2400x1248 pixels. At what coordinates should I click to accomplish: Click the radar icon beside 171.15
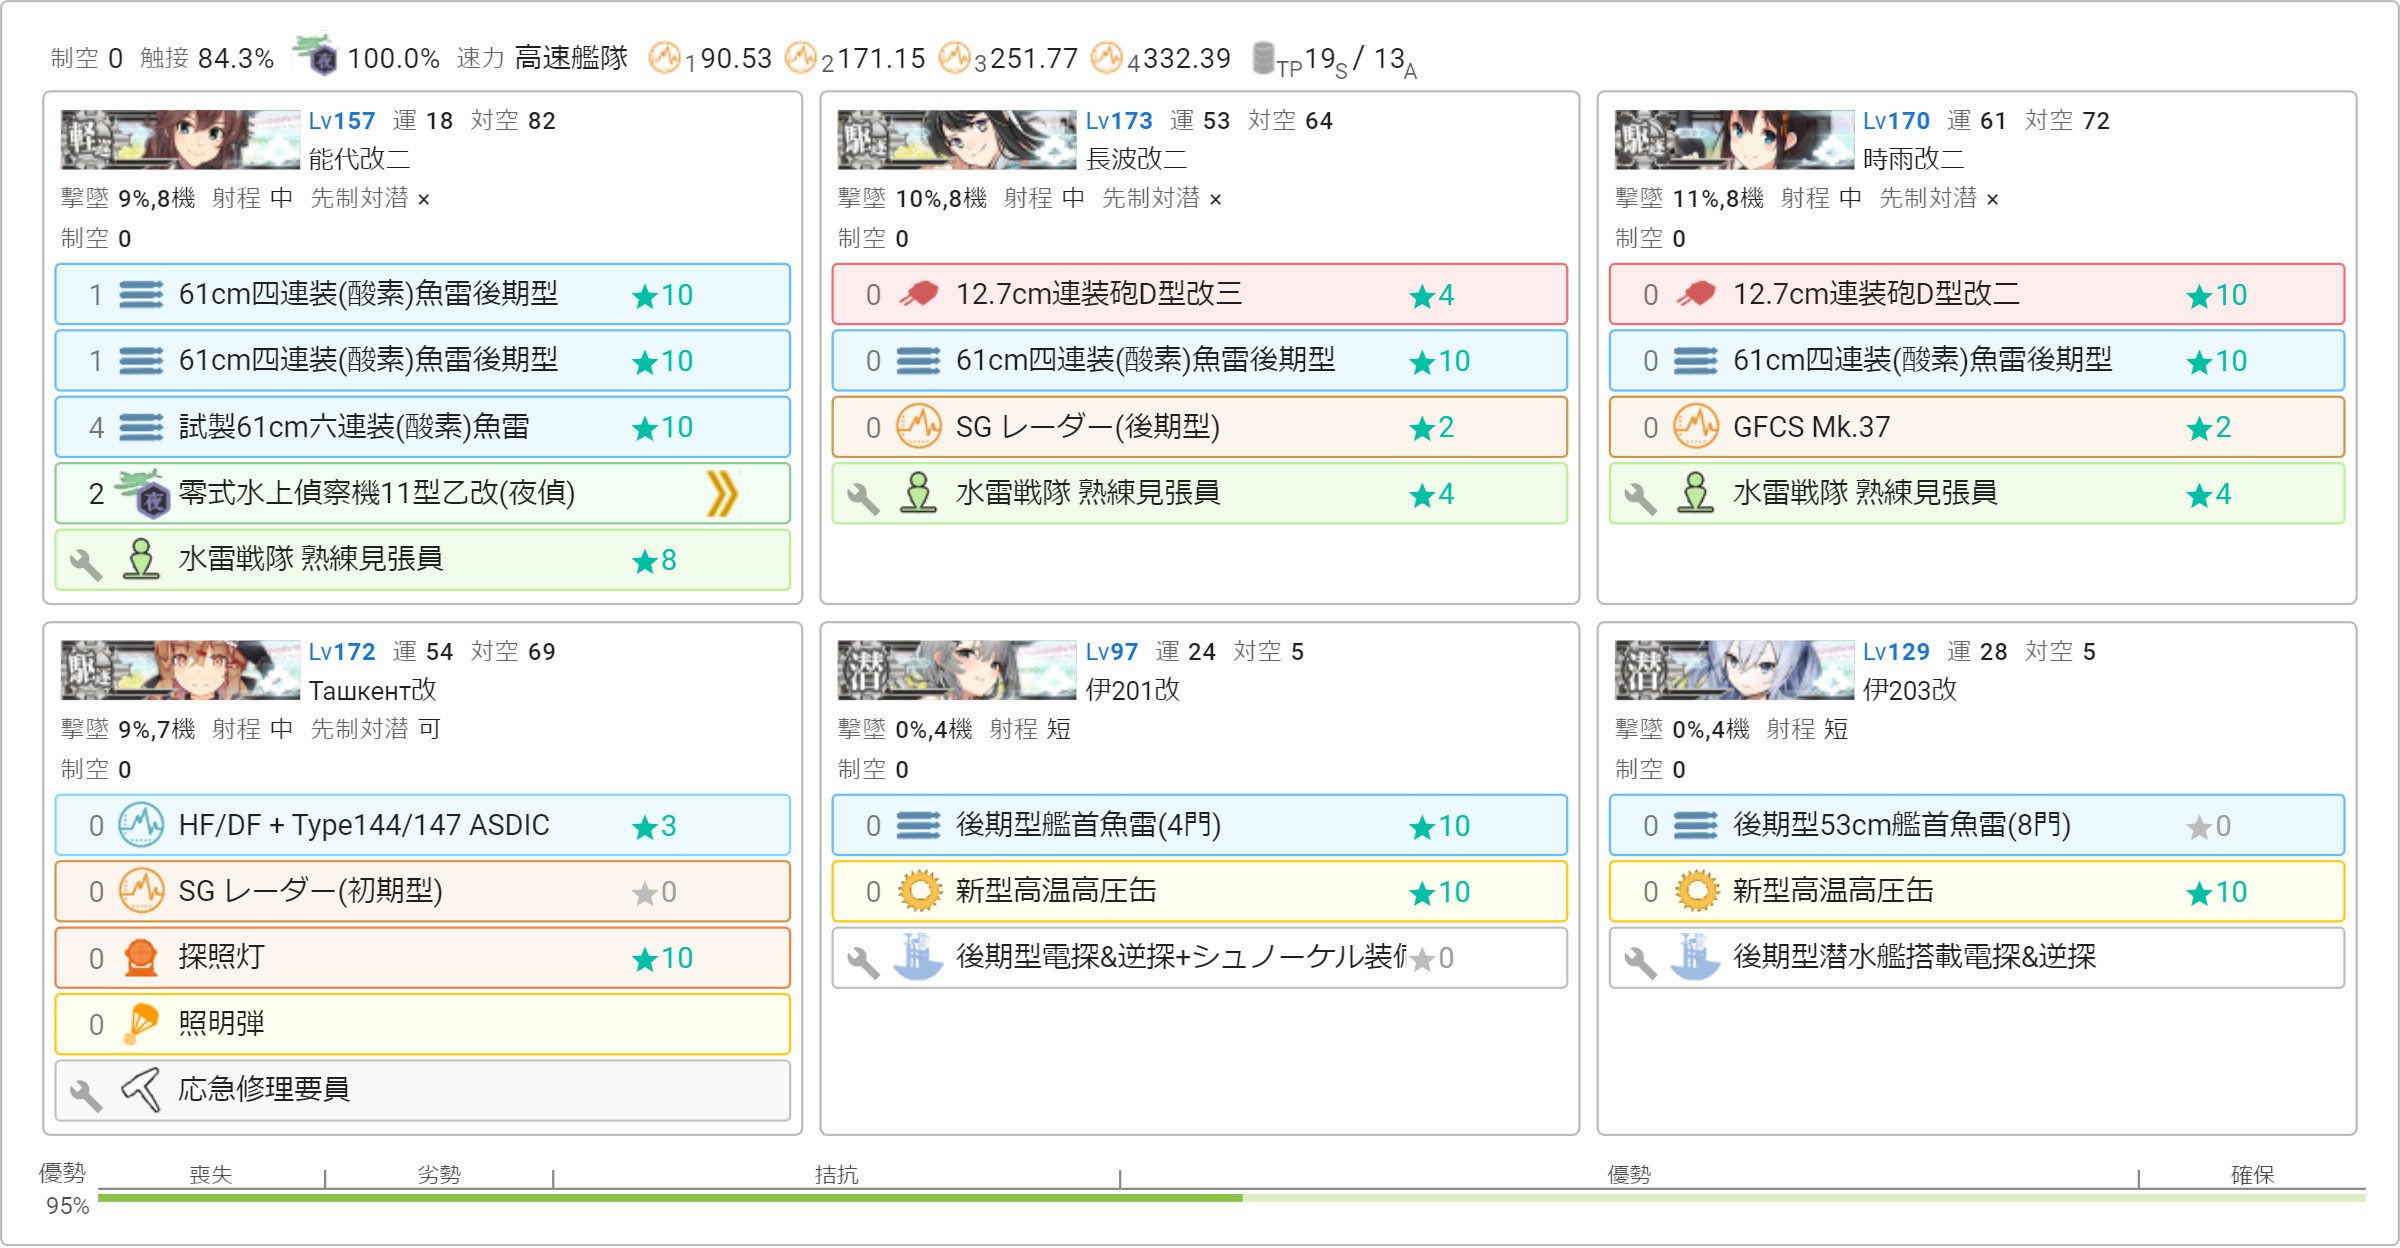click(800, 57)
